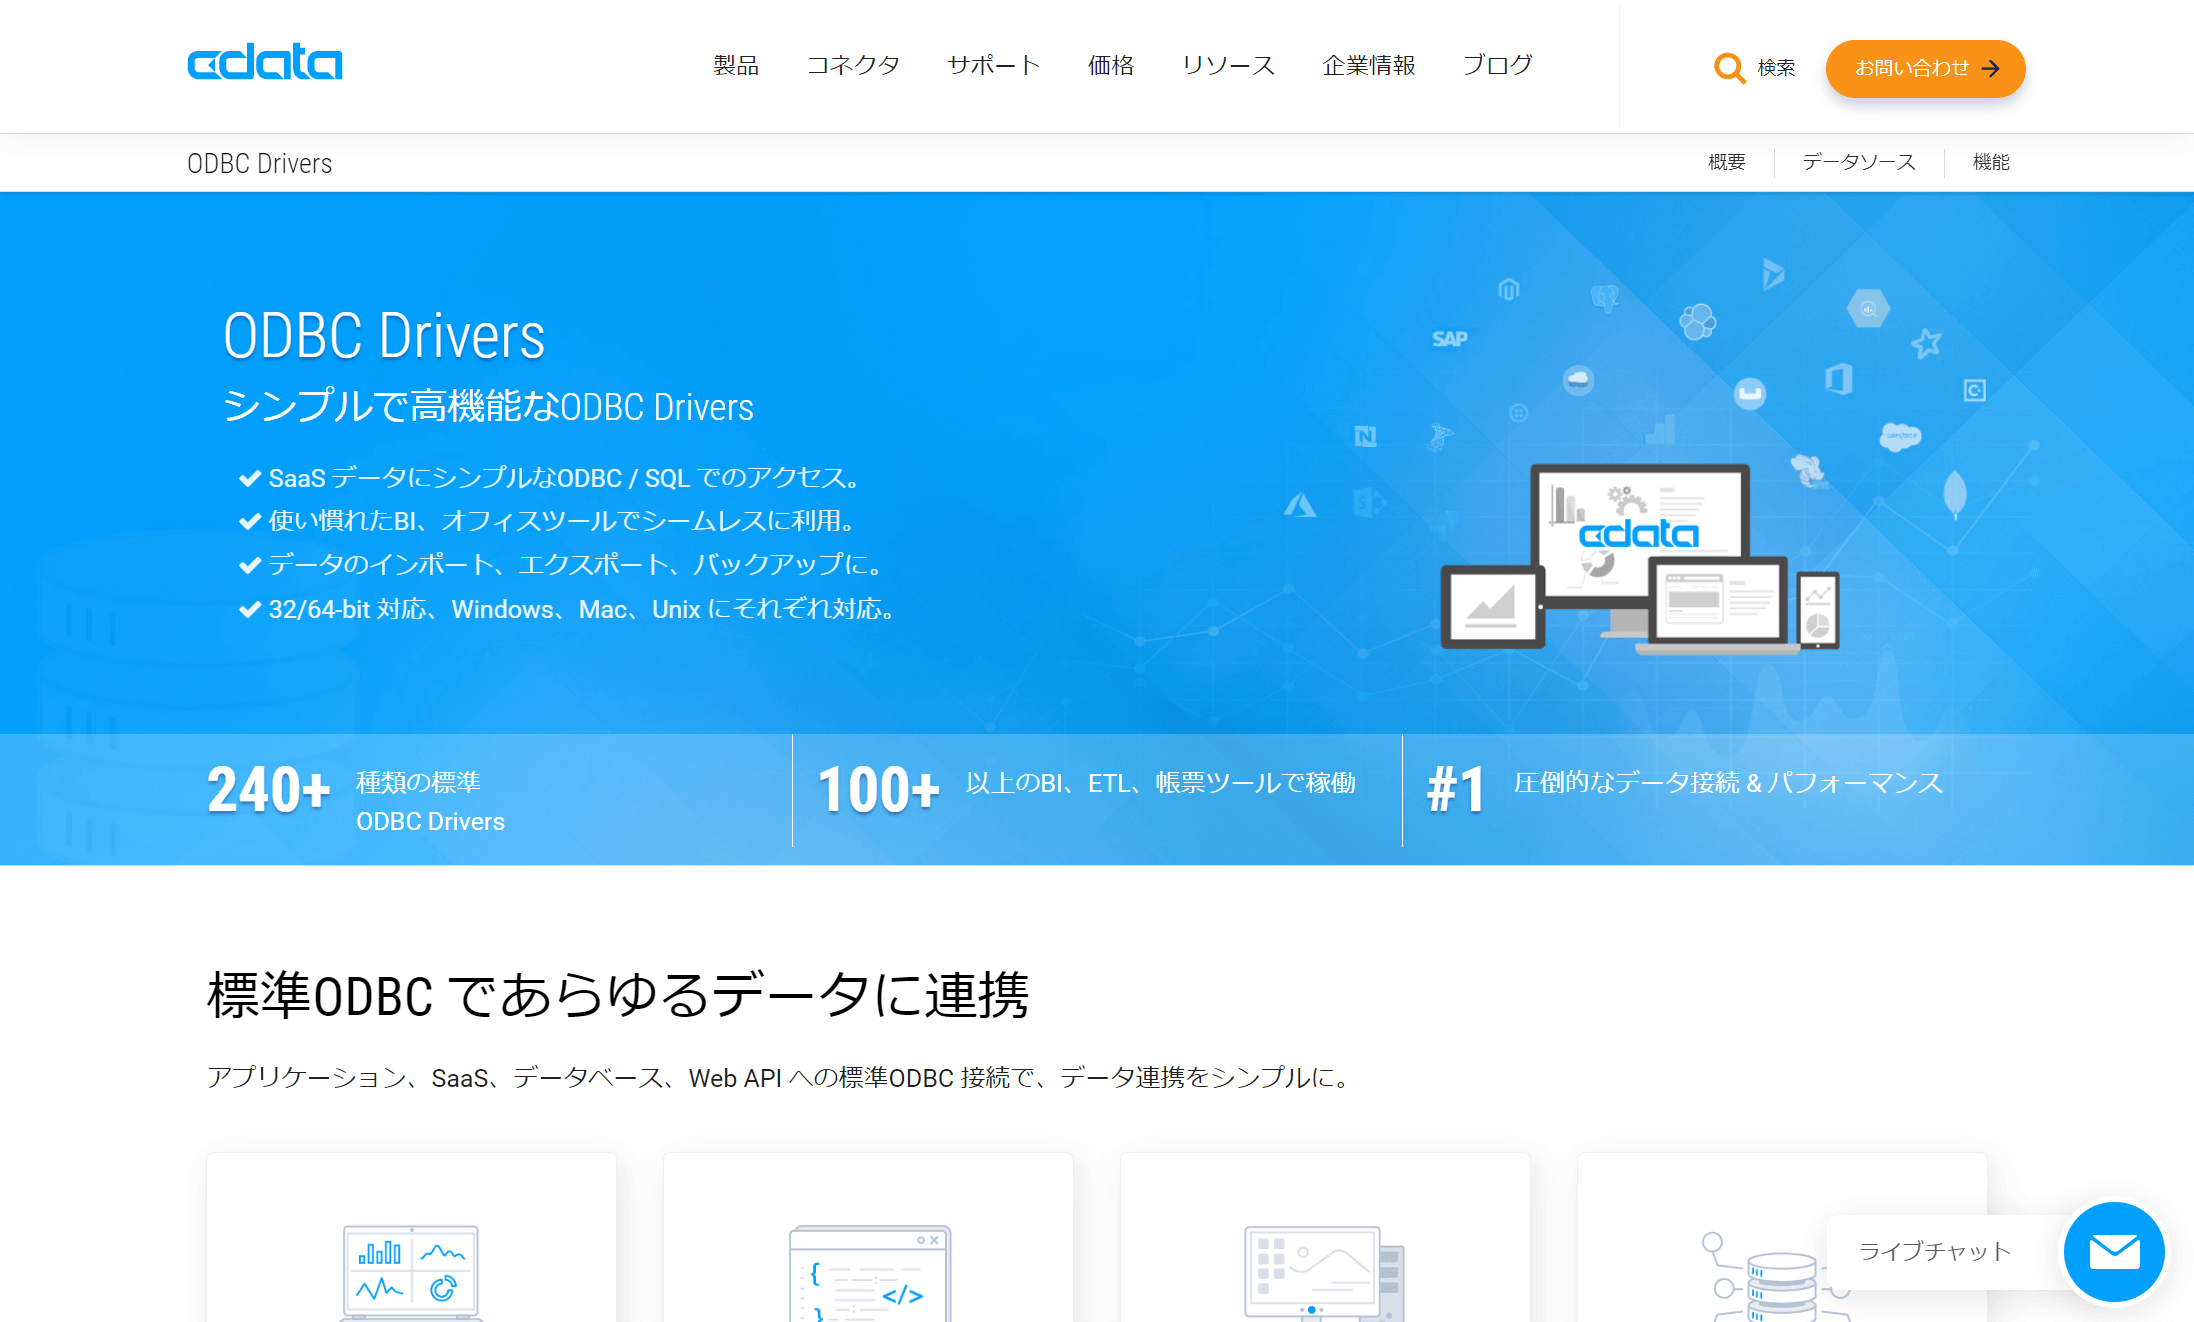Open the 製品 menu
This screenshot has height=1322, width=2194.
point(735,66)
